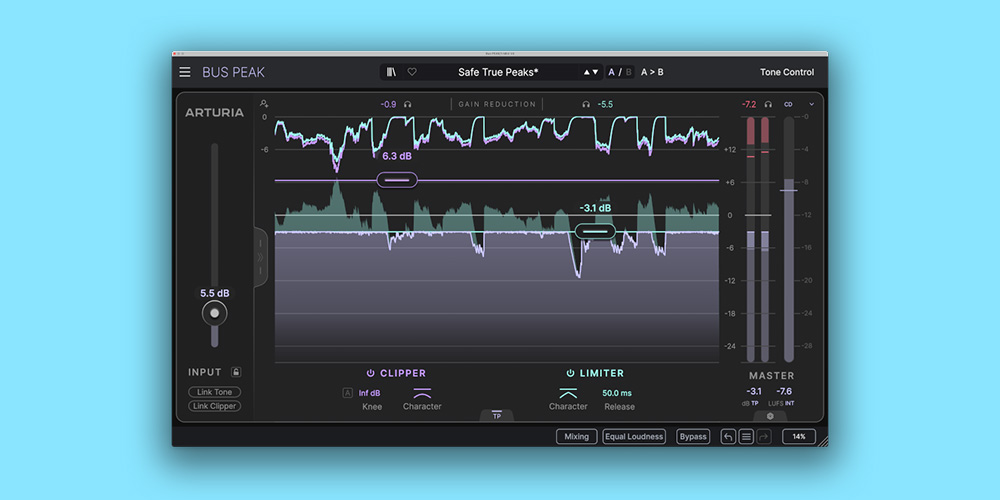Open the hamburger main menu
1000x500 pixels.
185,72
